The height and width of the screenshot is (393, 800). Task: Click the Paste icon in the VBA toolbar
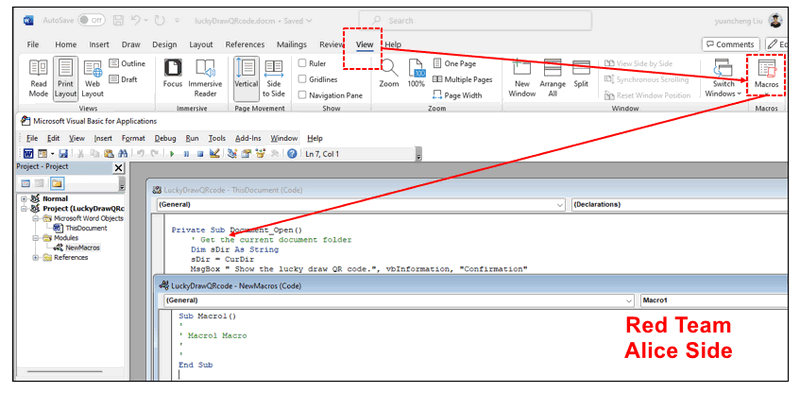[x=109, y=154]
